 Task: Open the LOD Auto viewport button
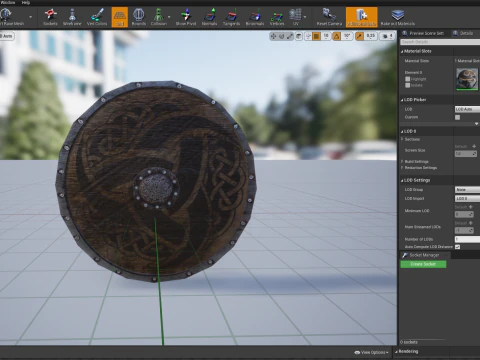pos(7,36)
